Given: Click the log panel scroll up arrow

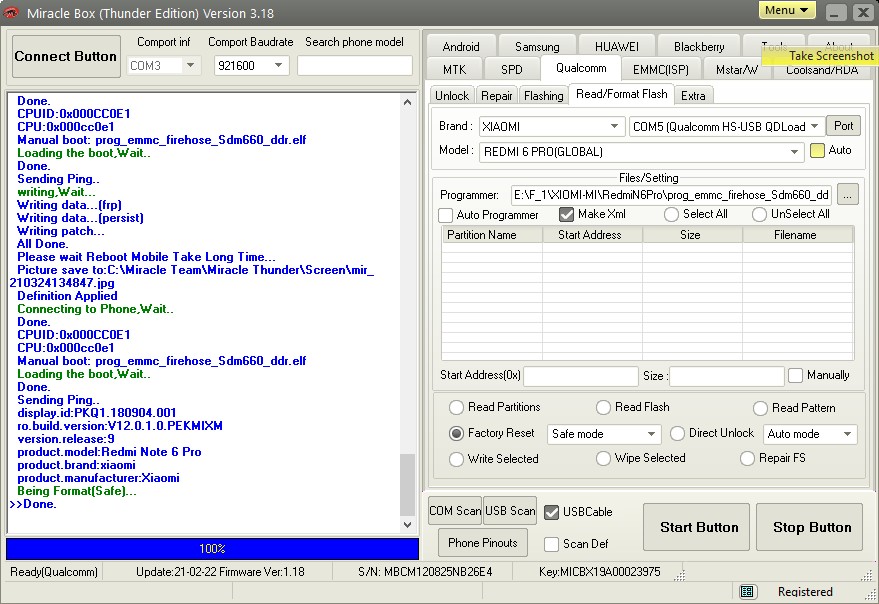Looking at the screenshot, I should click(x=408, y=102).
